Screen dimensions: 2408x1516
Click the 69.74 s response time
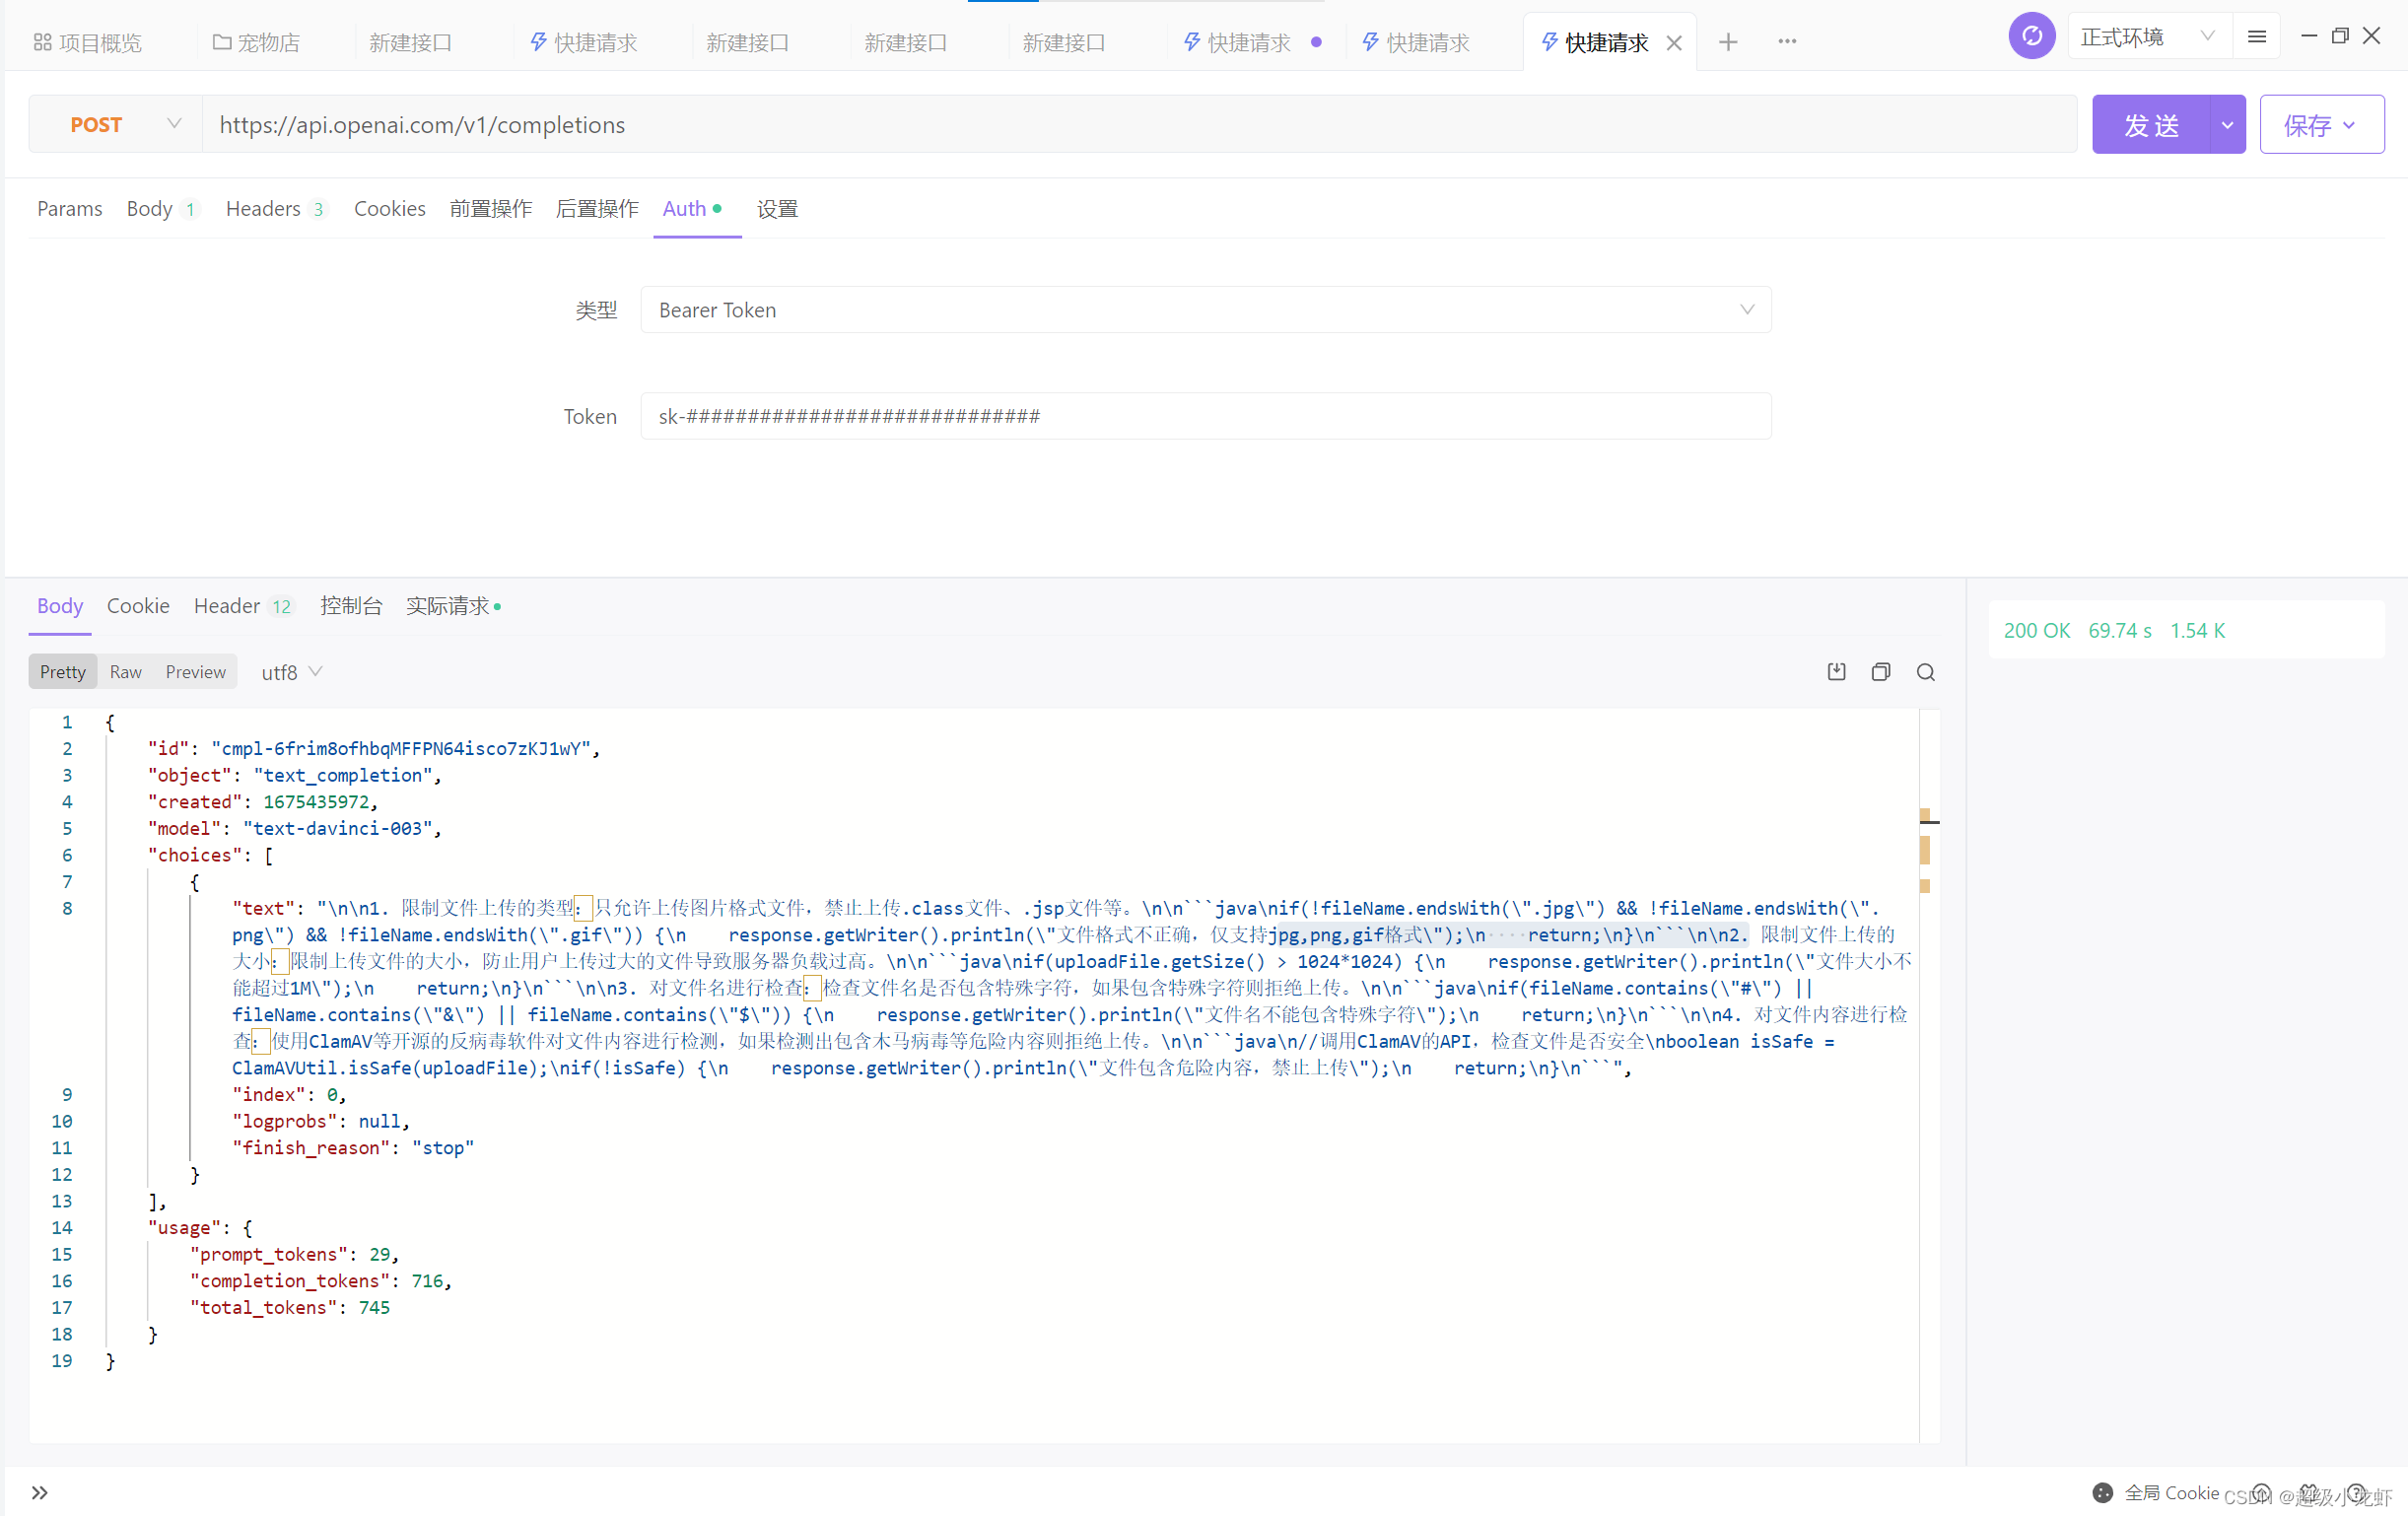(2120, 631)
